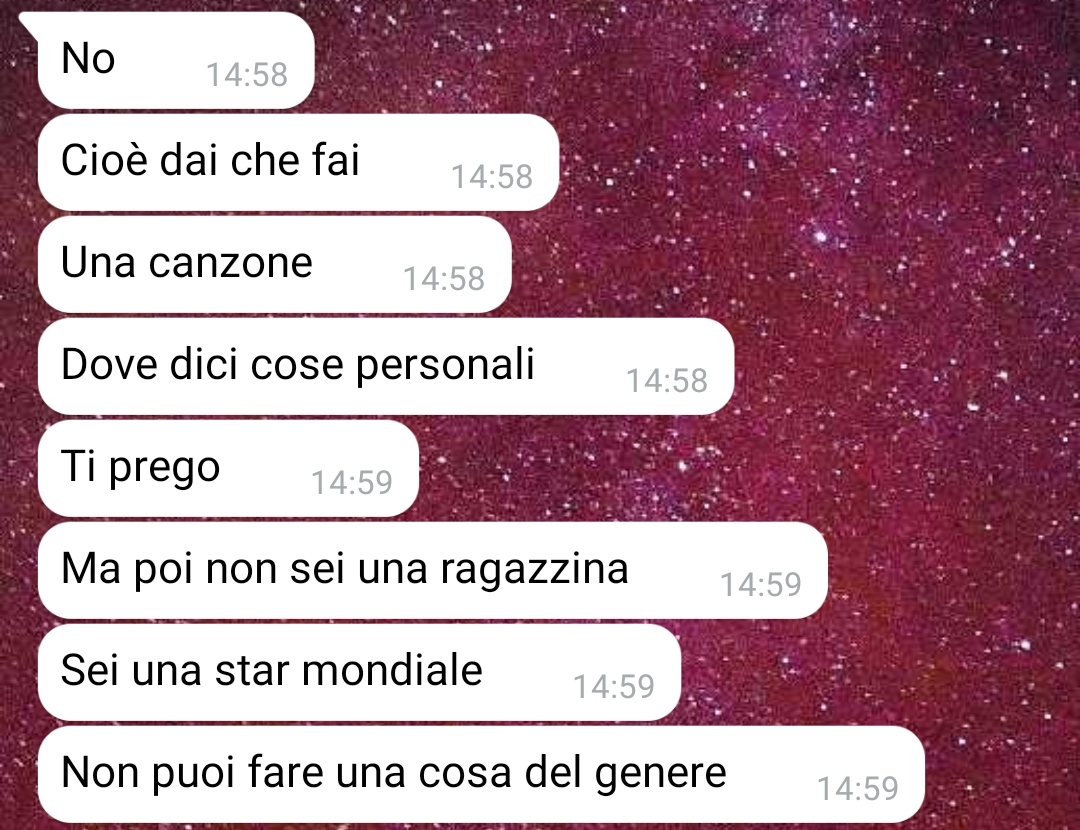1080x830 pixels.
Task: Click the timestamp beside "Sei una star mondiale"
Action: coord(614,686)
